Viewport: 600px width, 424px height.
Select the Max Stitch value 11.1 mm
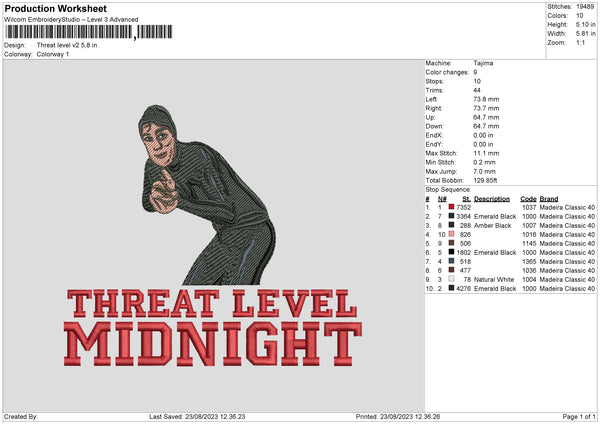pyautogui.click(x=486, y=153)
